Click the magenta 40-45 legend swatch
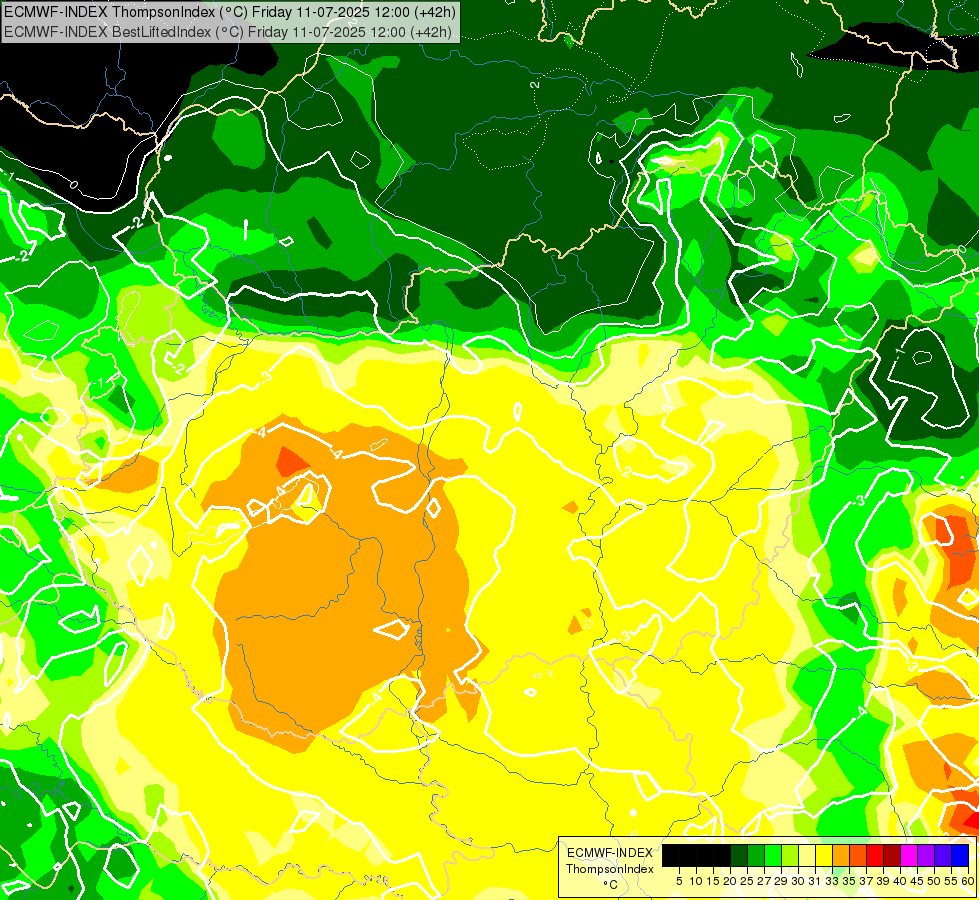This screenshot has width=979, height=900. pos(909,855)
